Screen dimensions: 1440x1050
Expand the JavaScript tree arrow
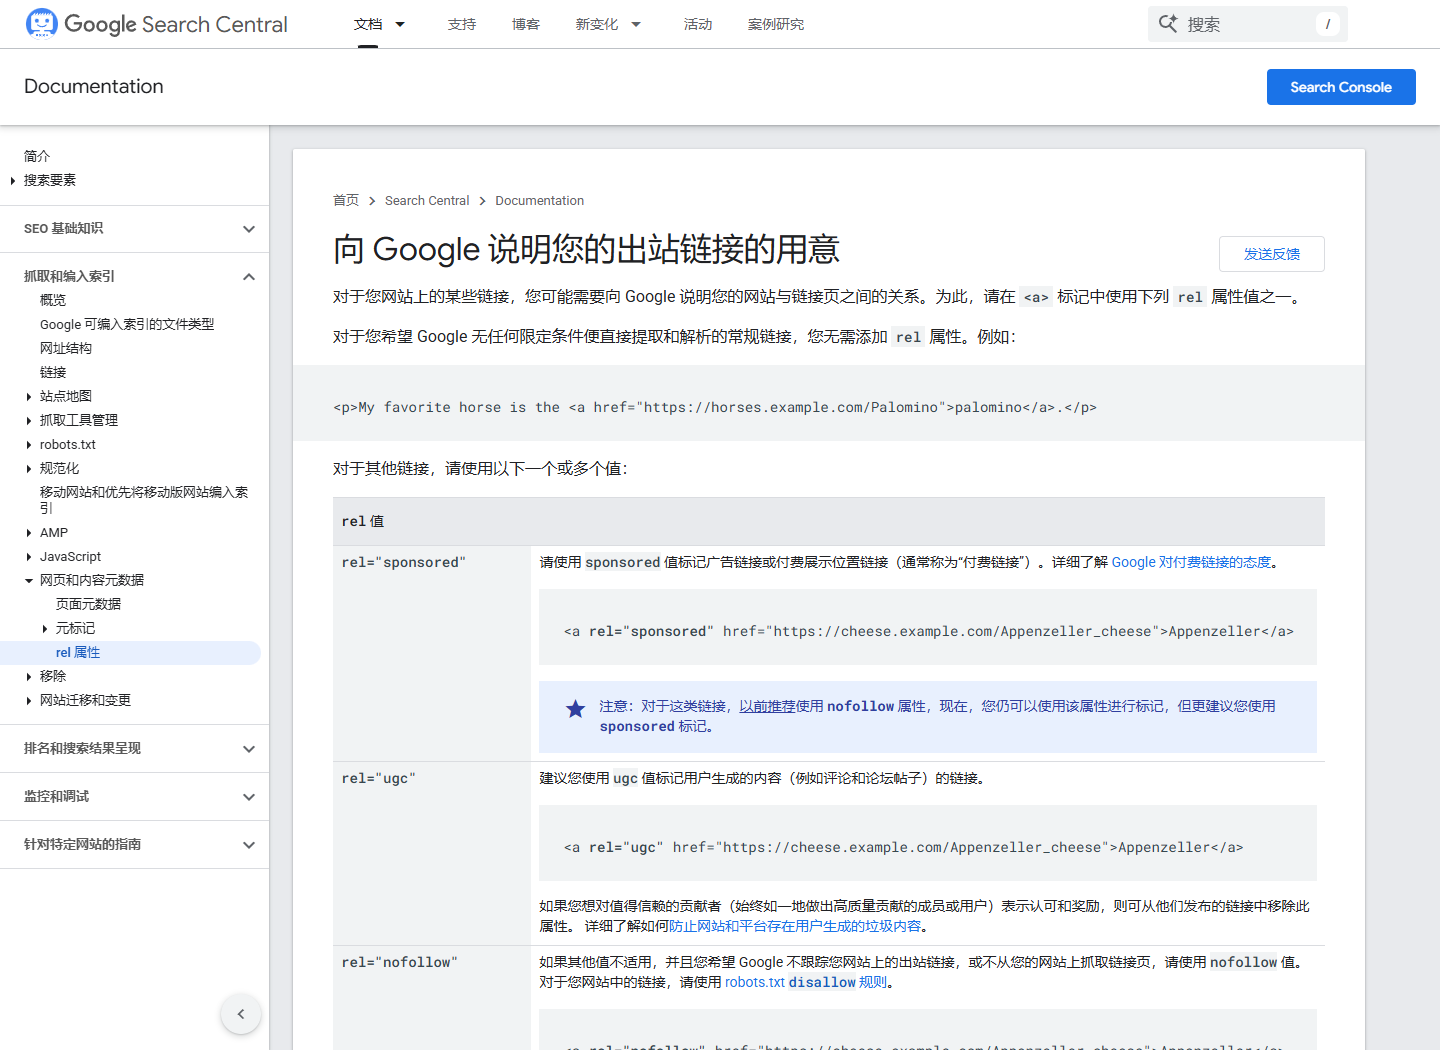coord(28,557)
